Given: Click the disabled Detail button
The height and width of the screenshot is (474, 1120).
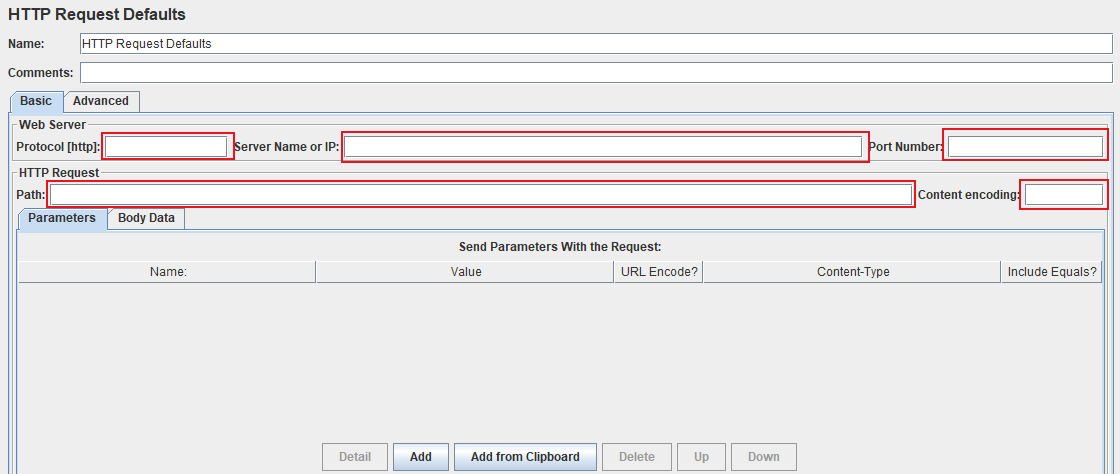Looking at the screenshot, I should (355, 457).
